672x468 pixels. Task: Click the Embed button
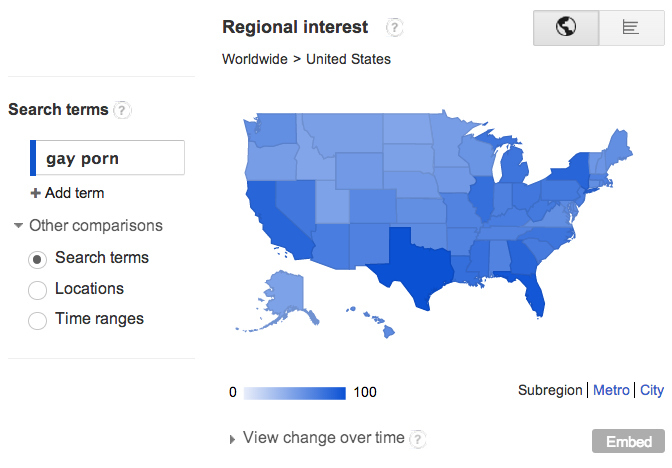pos(628,441)
